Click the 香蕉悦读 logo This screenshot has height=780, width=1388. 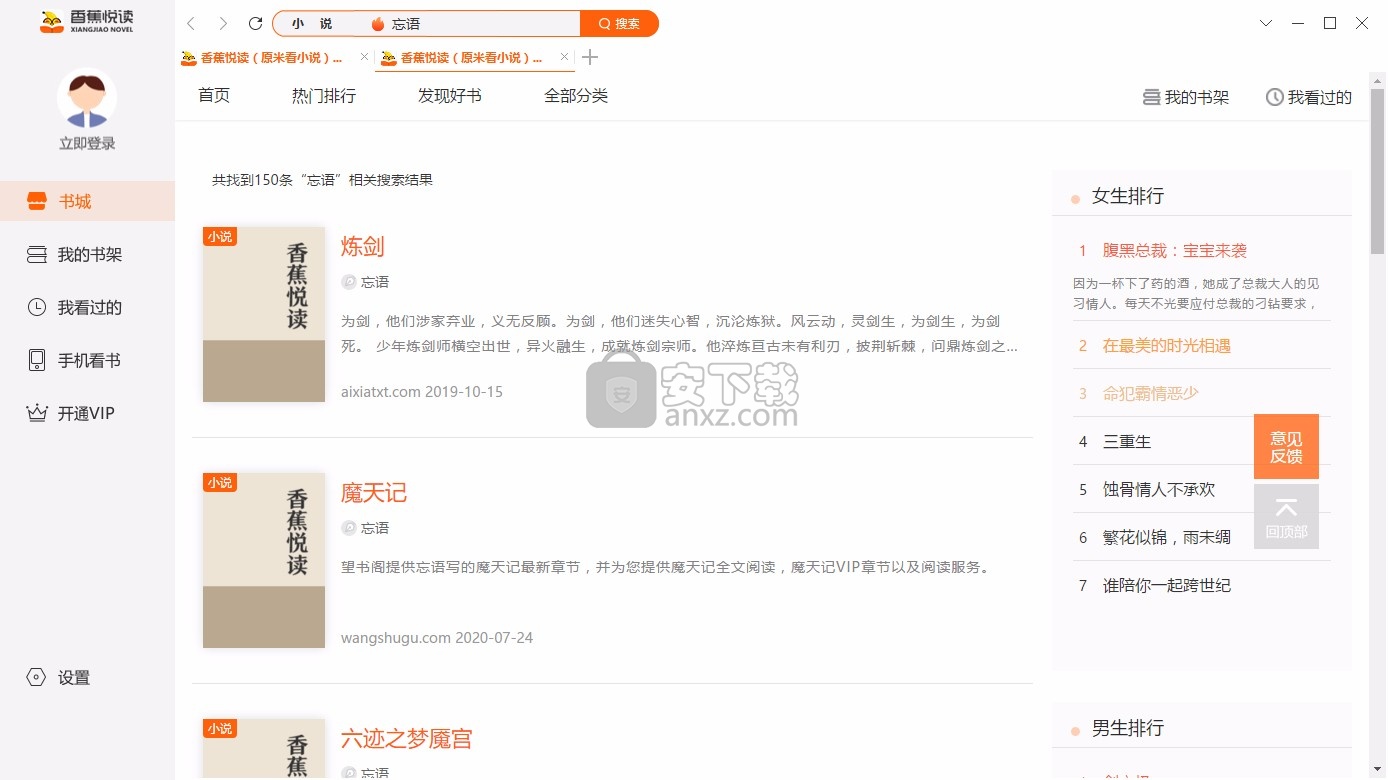(x=86, y=22)
